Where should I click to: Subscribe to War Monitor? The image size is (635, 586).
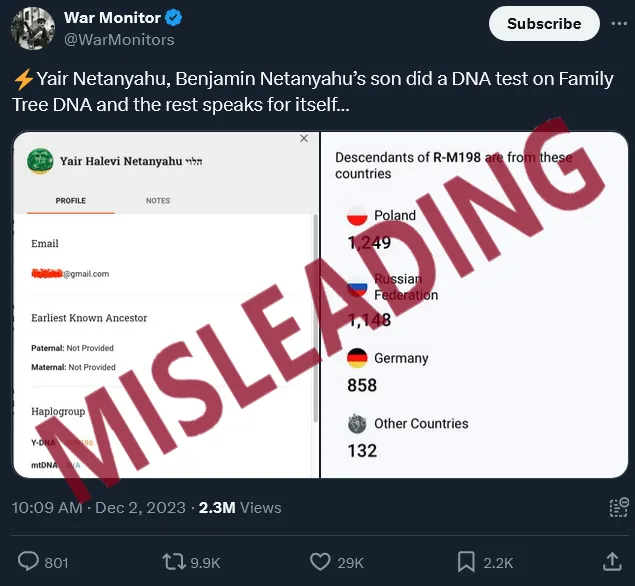coord(544,23)
